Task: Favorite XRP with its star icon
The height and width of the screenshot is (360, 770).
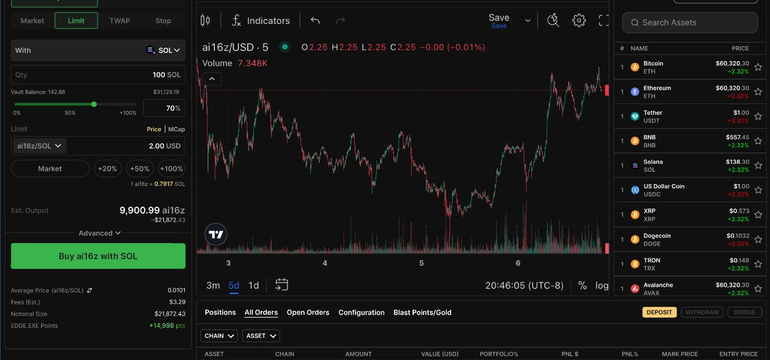Action: coord(758,215)
